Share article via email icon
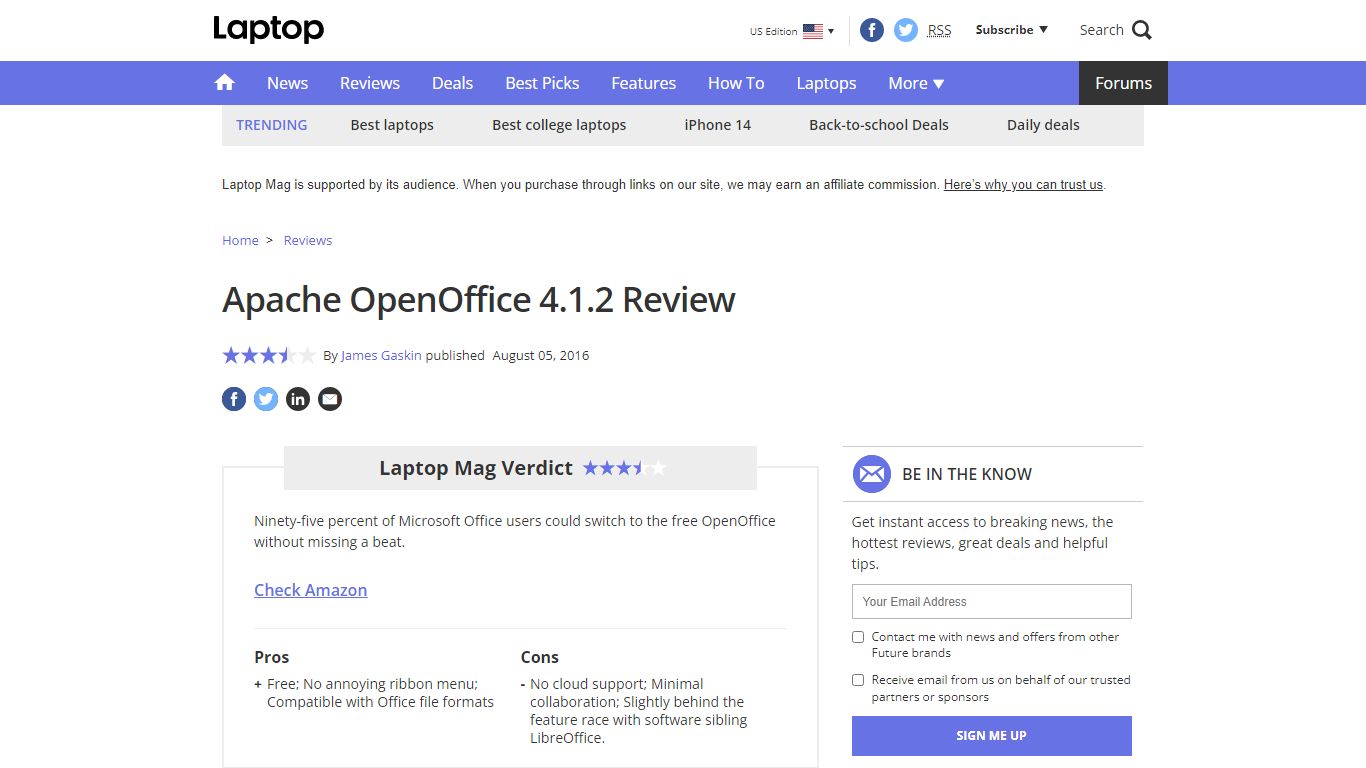This screenshot has height=768, width=1366. pyautogui.click(x=330, y=399)
